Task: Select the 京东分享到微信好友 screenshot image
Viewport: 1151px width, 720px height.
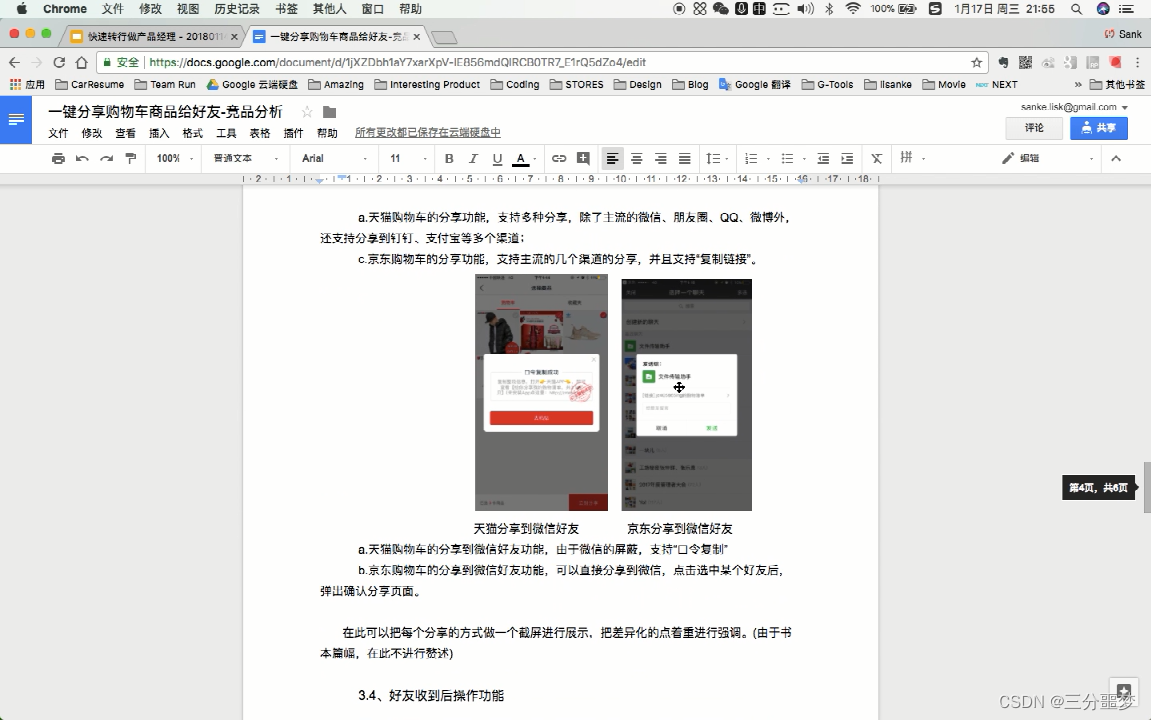Action: (x=686, y=395)
